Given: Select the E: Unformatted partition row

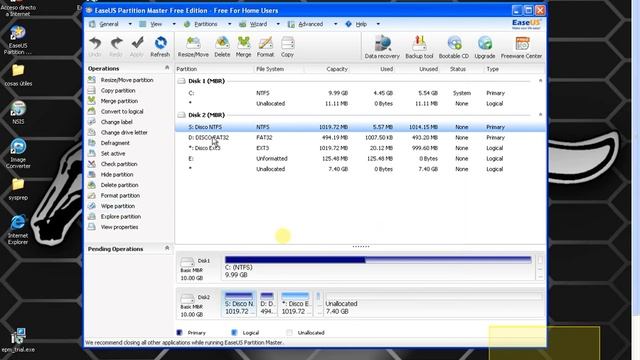Looking at the screenshot, I should point(360,159).
